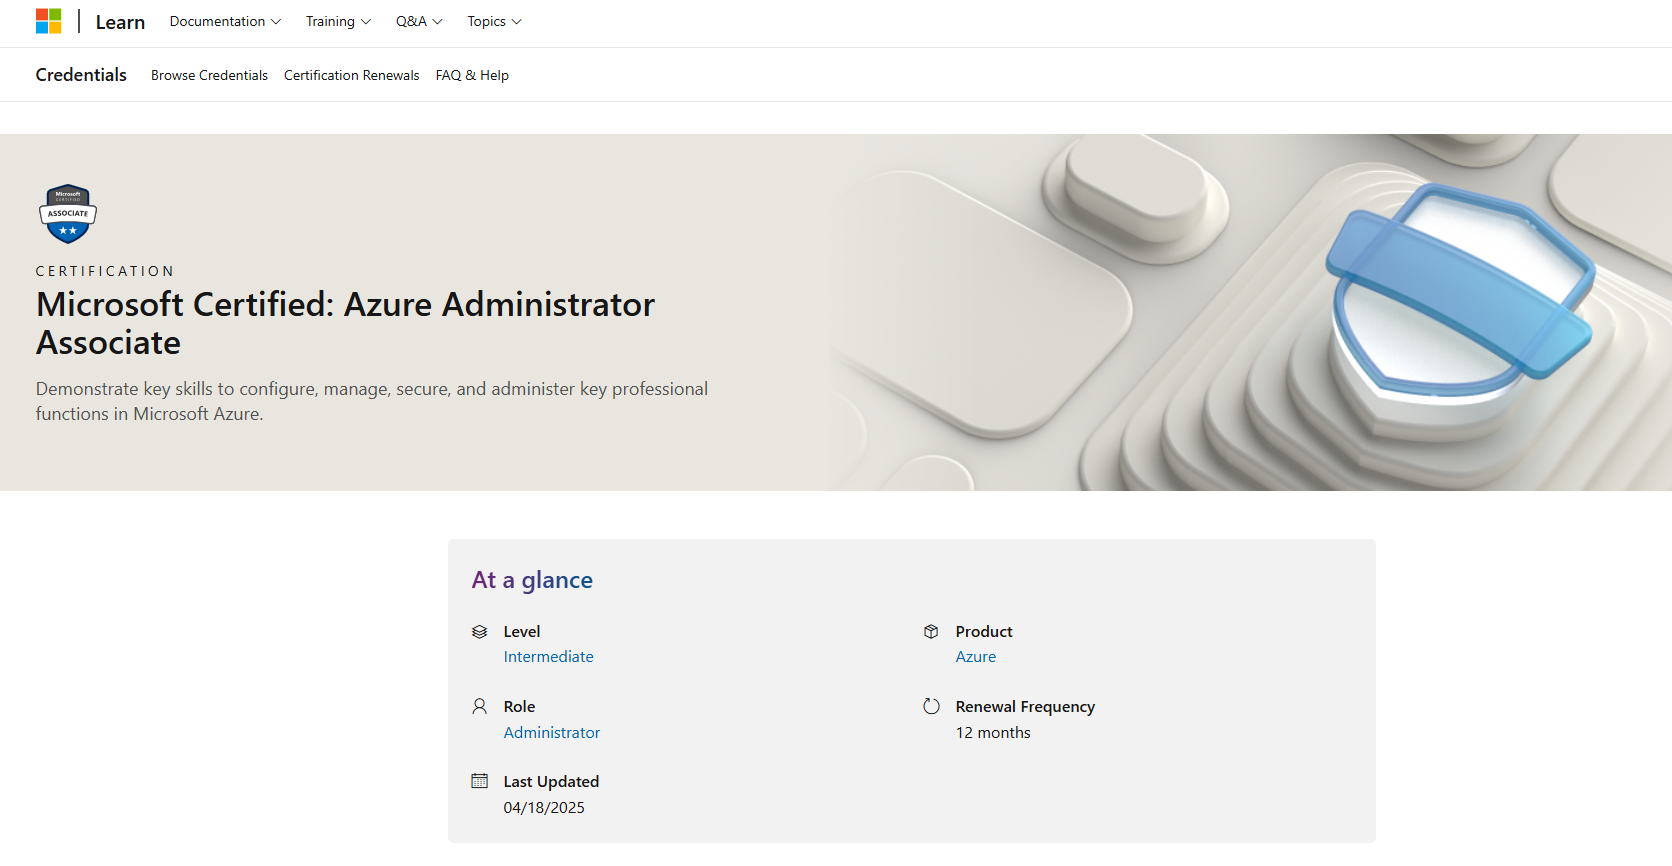
Task: Click the Last Updated calendar icon
Action: click(x=480, y=781)
